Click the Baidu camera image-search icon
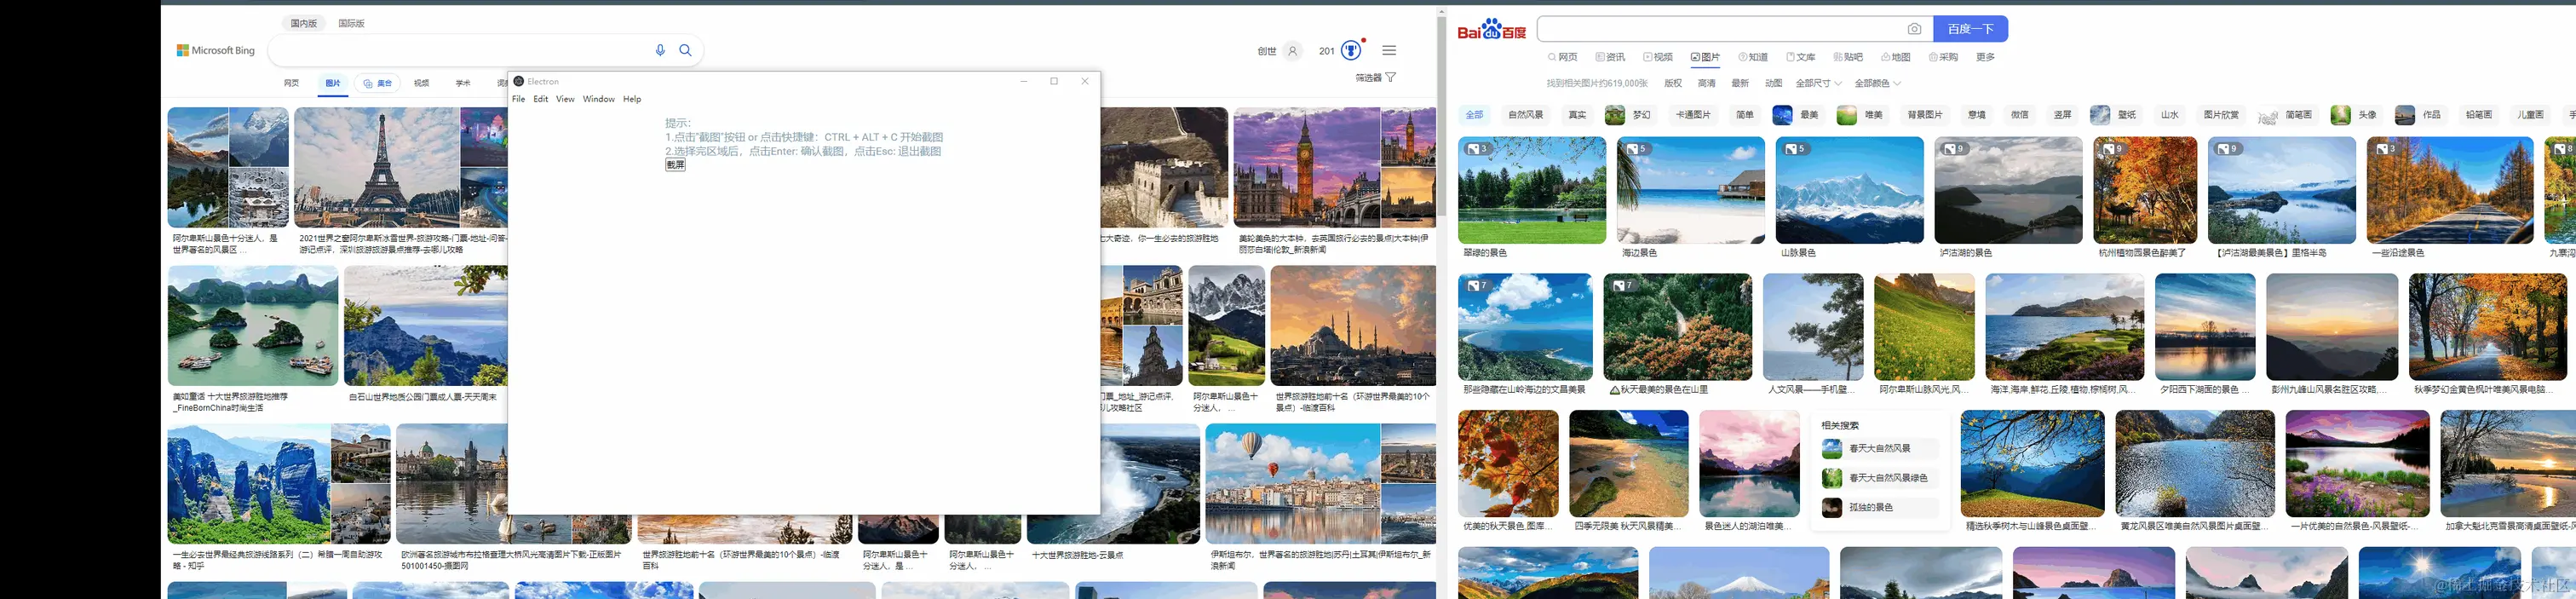Screen dimensions: 2576x599 coord(1914,29)
